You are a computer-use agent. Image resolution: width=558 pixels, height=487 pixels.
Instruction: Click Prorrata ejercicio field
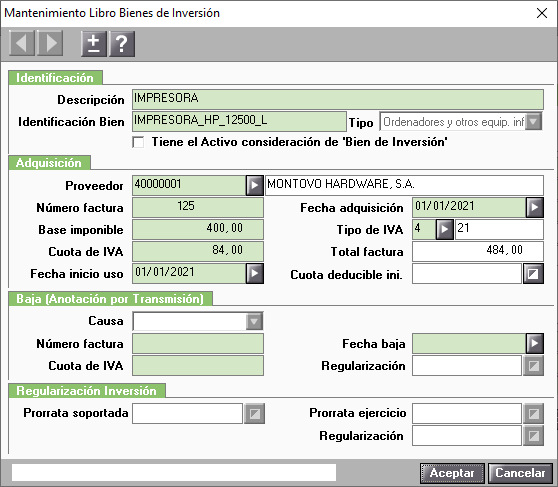point(467,413)
